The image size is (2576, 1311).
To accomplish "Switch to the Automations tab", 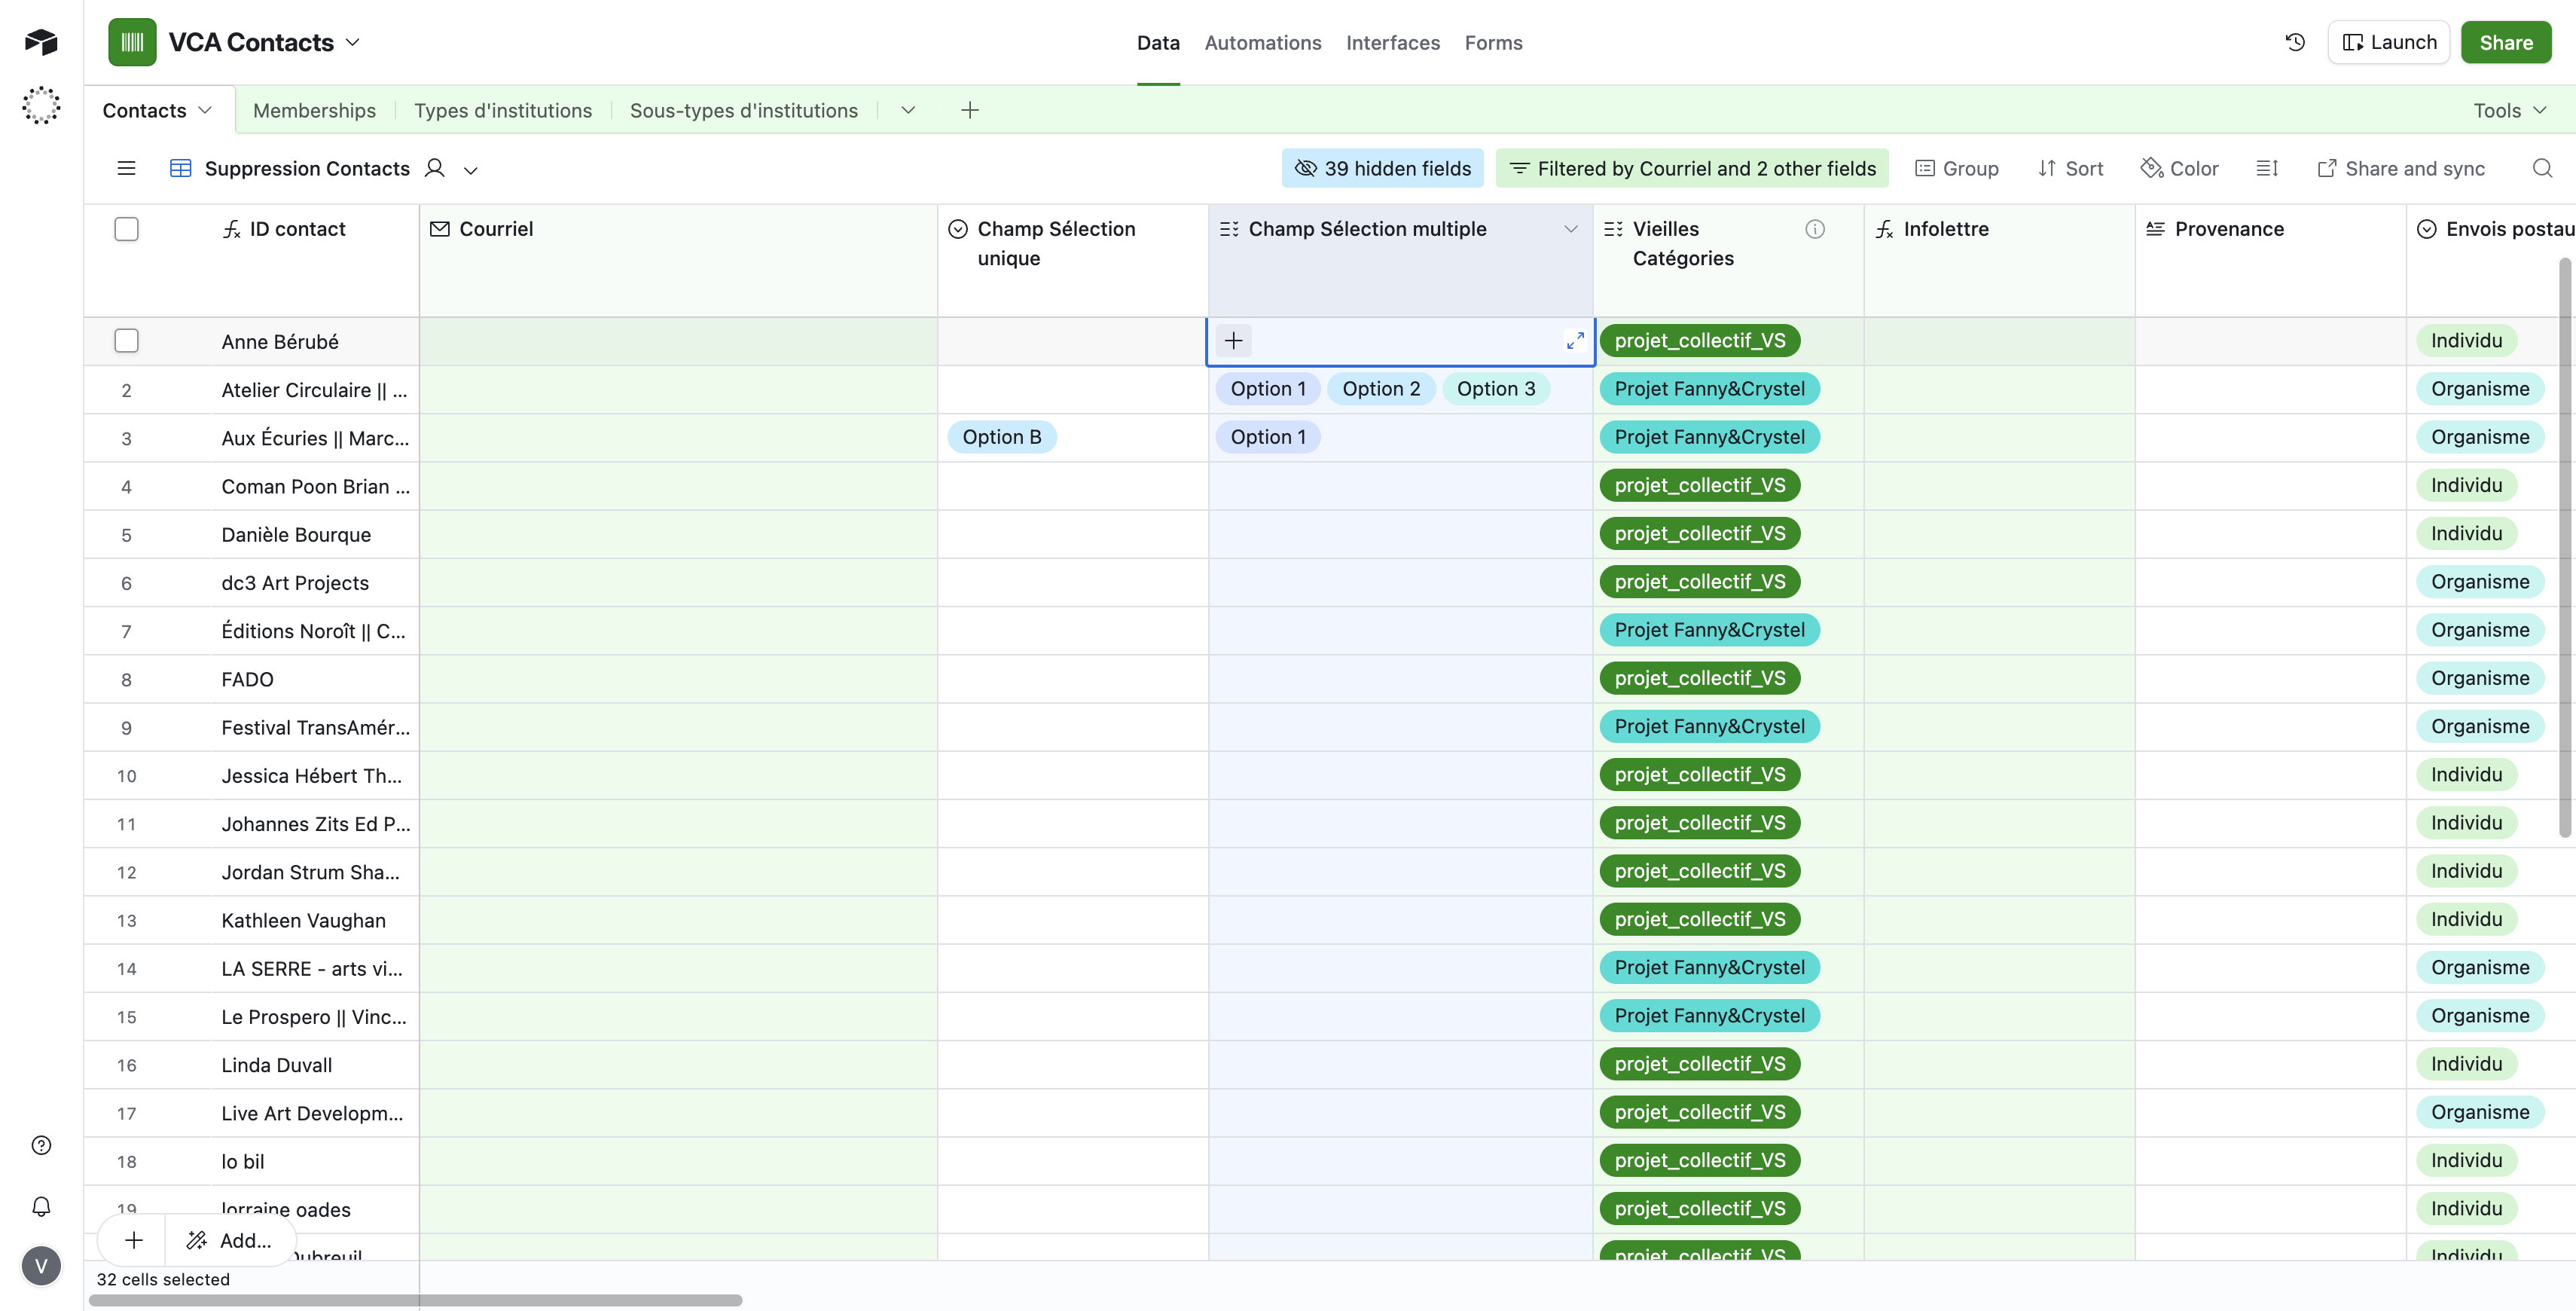I will click(x=1262, y=42).
